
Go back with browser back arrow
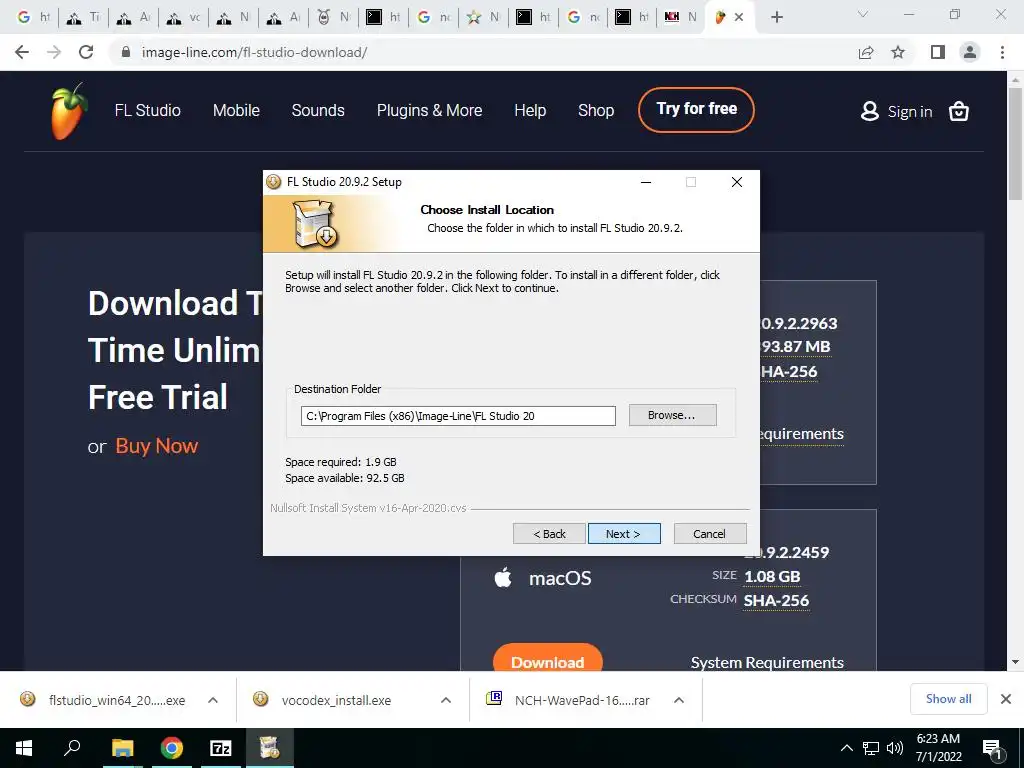tap(22, 52)
